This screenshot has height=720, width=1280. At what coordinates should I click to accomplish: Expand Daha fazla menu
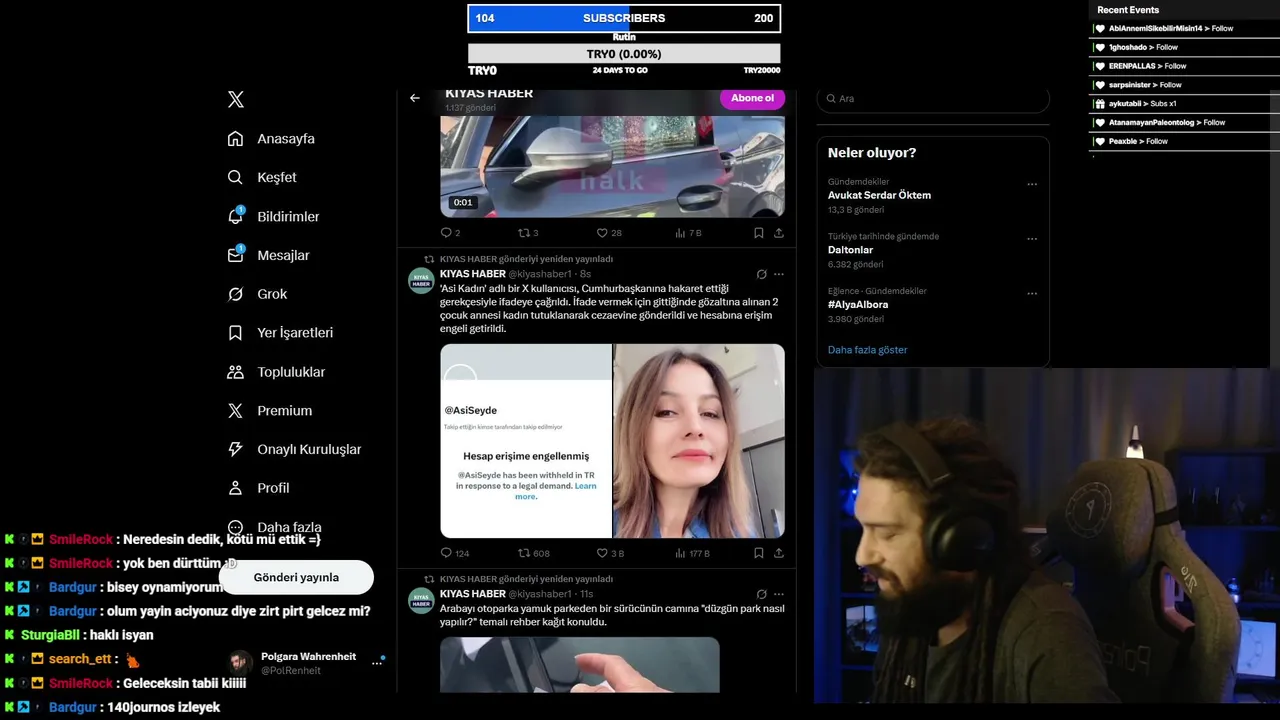274,527
